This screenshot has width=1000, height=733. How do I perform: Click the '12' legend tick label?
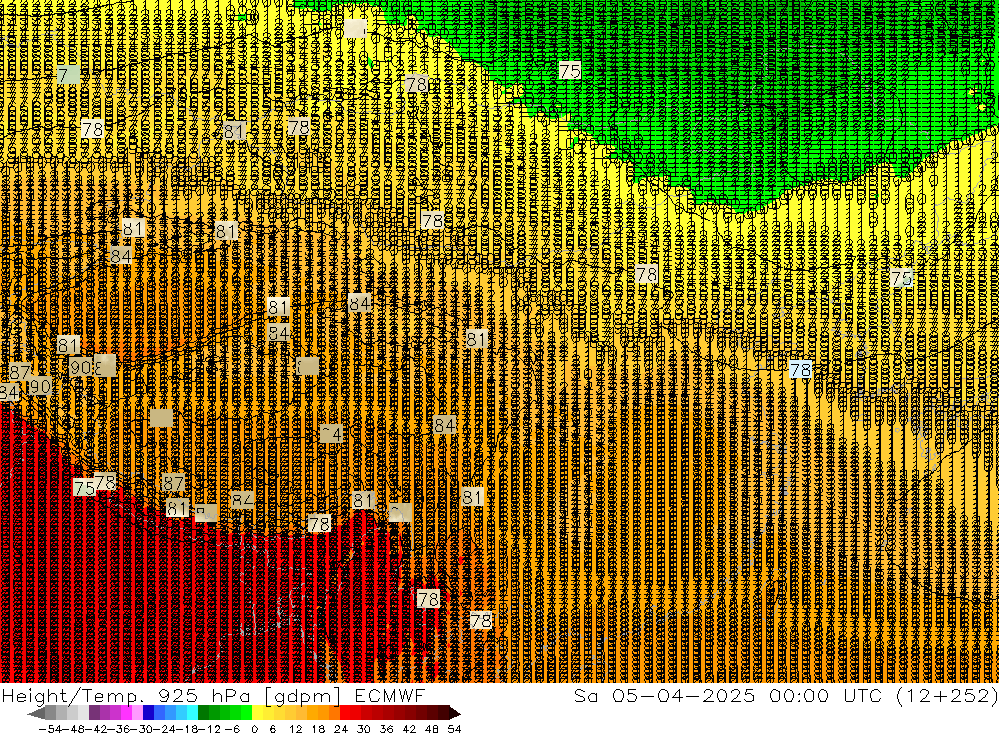click(x=296, y=729)
